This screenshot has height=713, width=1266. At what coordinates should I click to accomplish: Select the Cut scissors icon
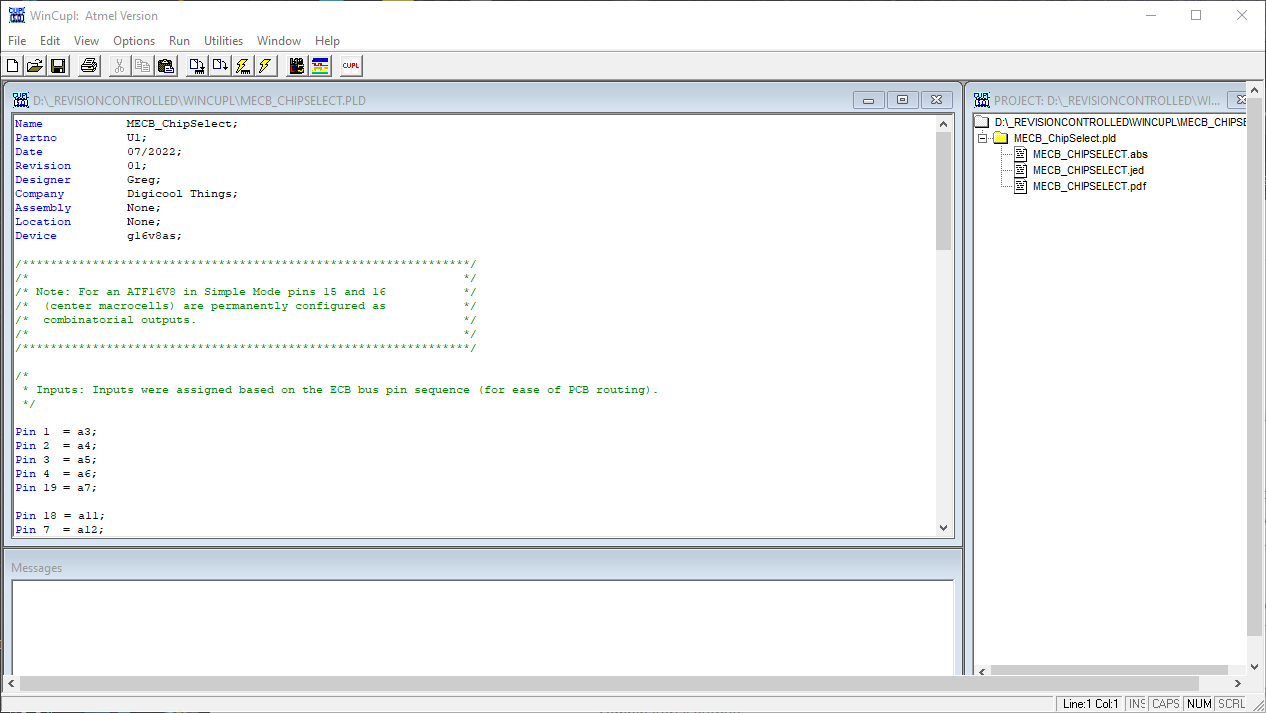click(118, 65)
